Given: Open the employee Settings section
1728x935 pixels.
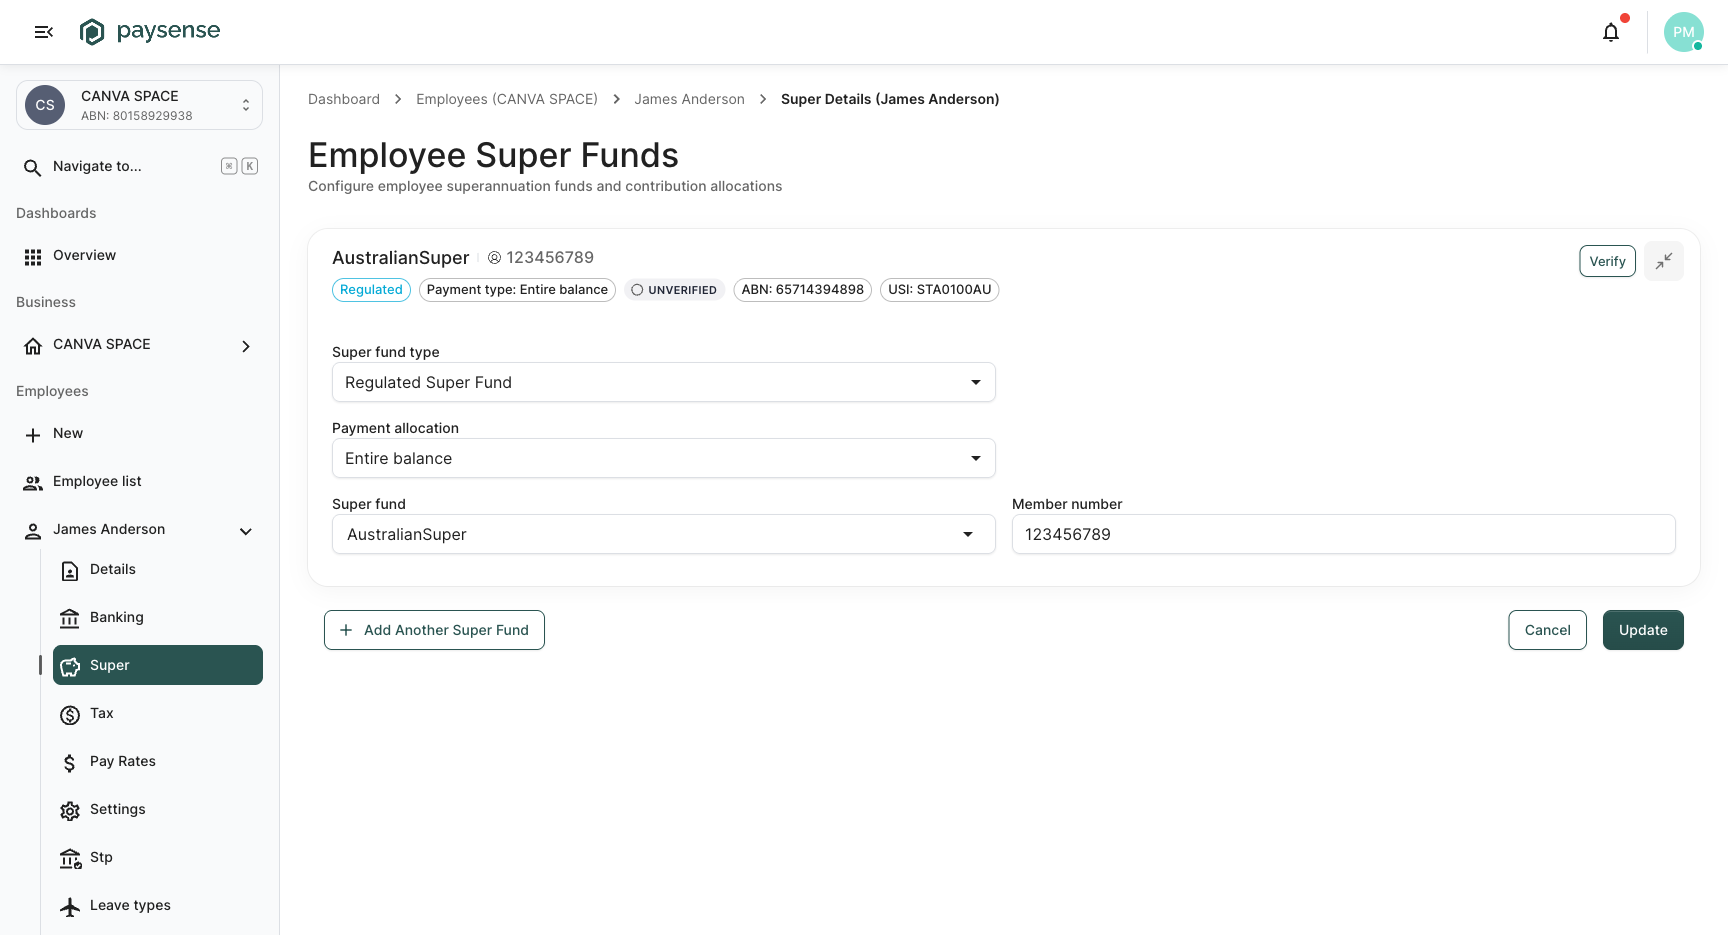Looking at the screenshot, I should click(158, 809).
